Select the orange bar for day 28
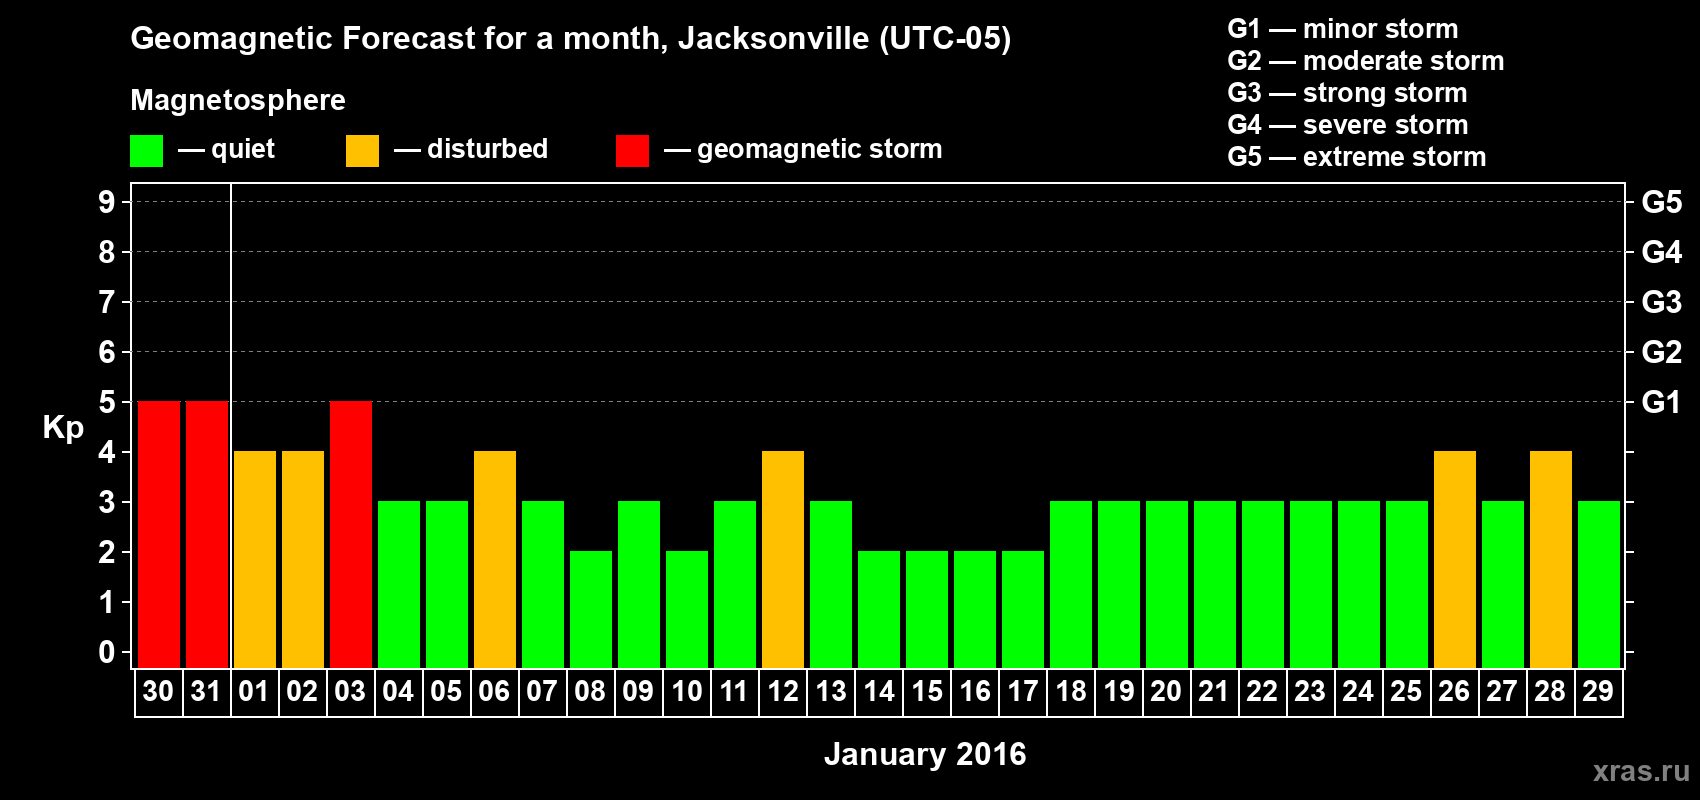The width and height of the screenshot is (1700, 800). coord(1551,560)
